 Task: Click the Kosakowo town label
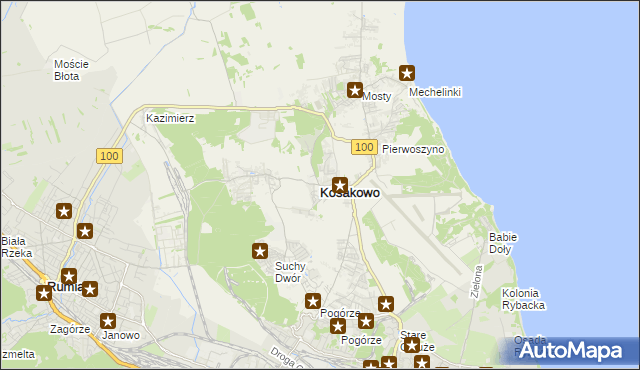tap(350, 193)
